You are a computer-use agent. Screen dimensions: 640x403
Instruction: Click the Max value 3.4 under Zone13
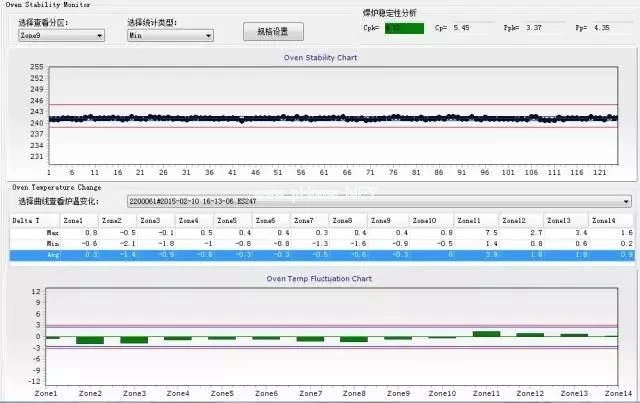coord(581,233)
